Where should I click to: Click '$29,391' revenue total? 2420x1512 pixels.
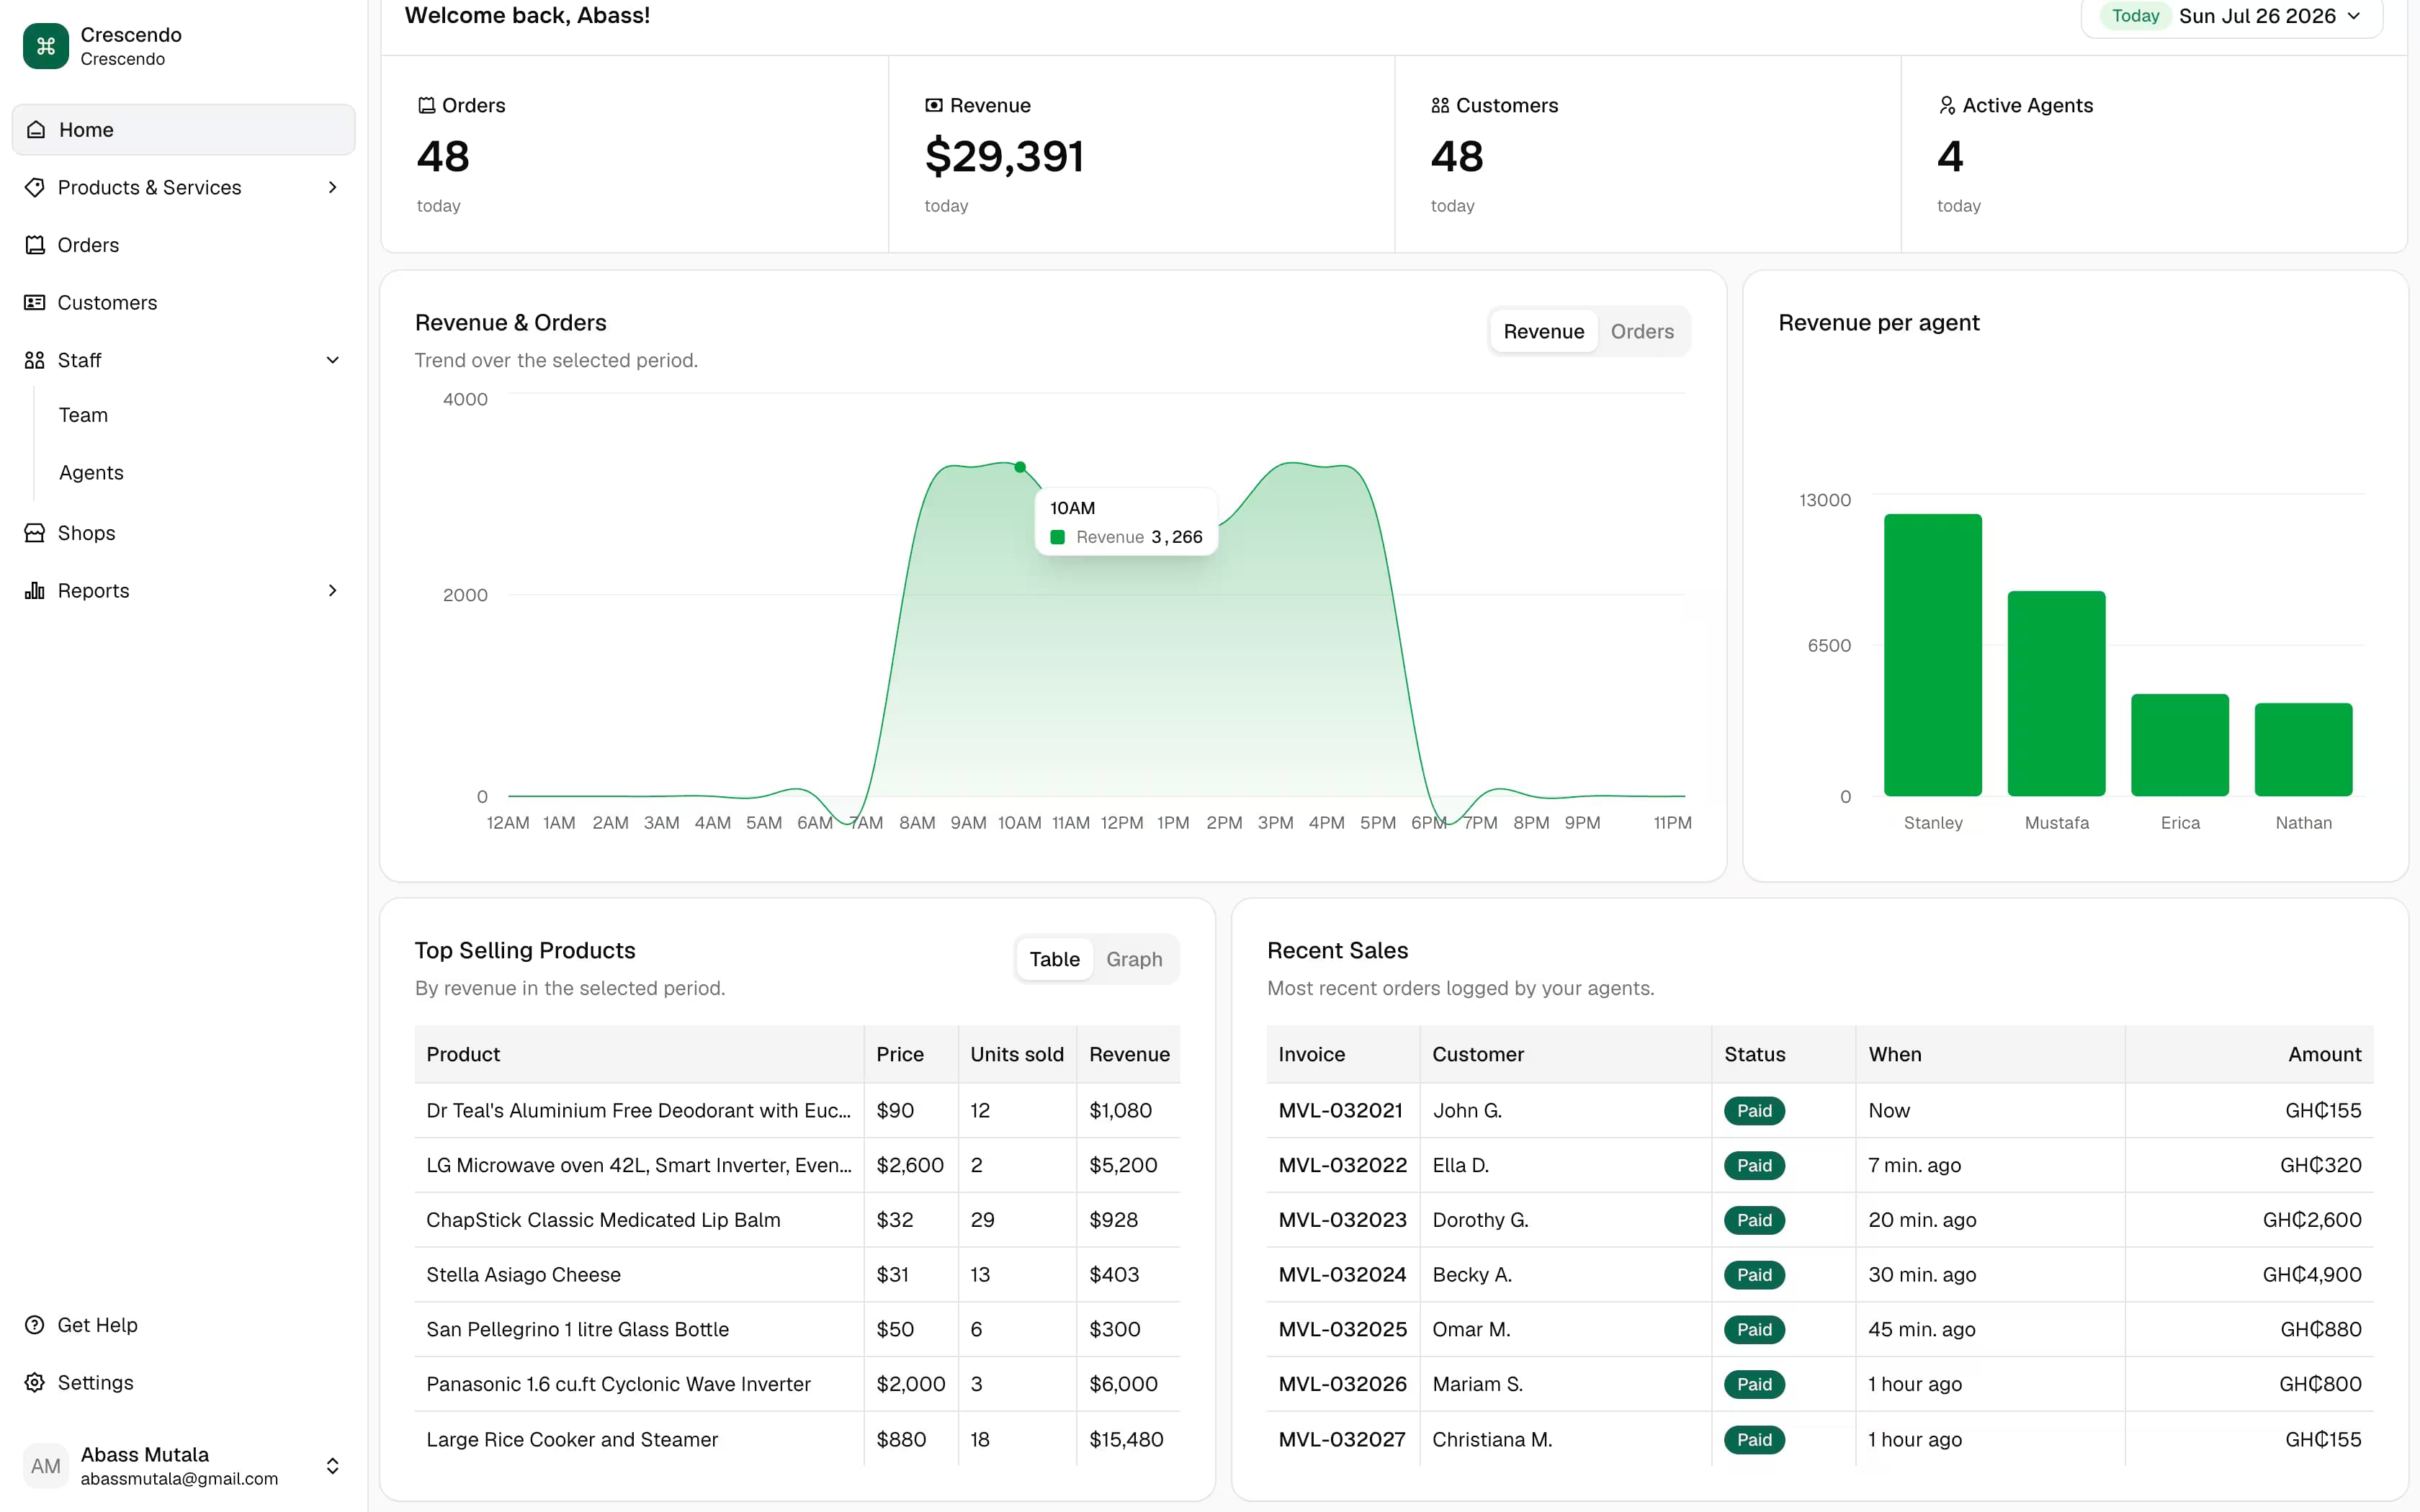[1004, 156]
